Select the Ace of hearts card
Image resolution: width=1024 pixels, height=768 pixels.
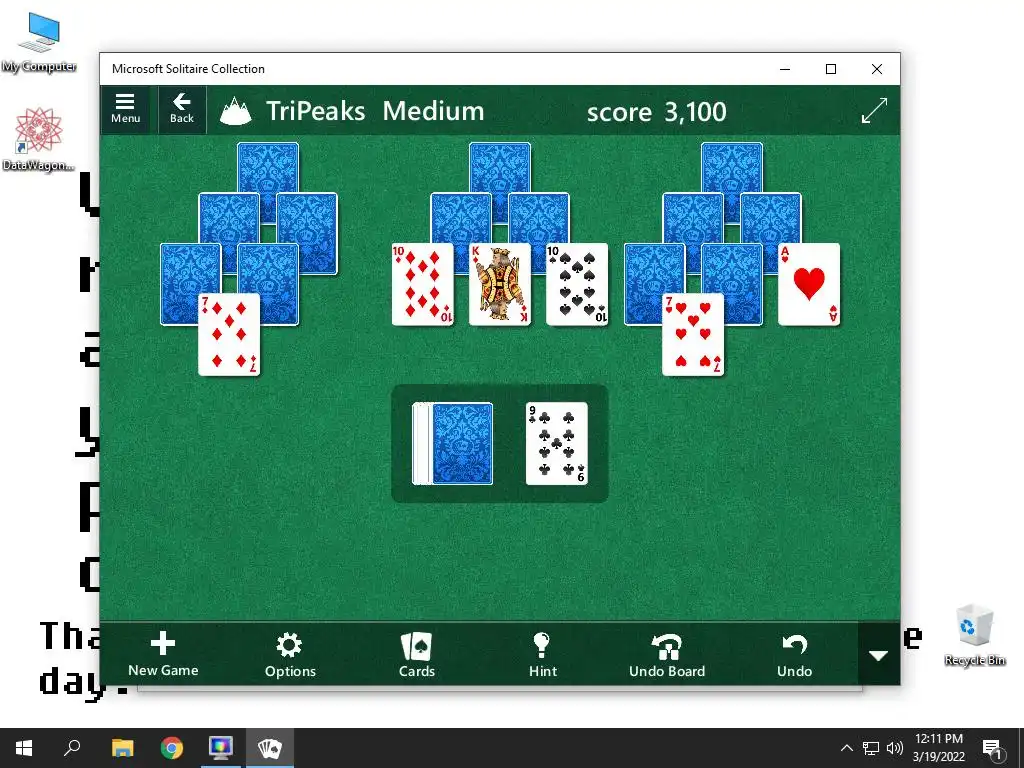809,284
